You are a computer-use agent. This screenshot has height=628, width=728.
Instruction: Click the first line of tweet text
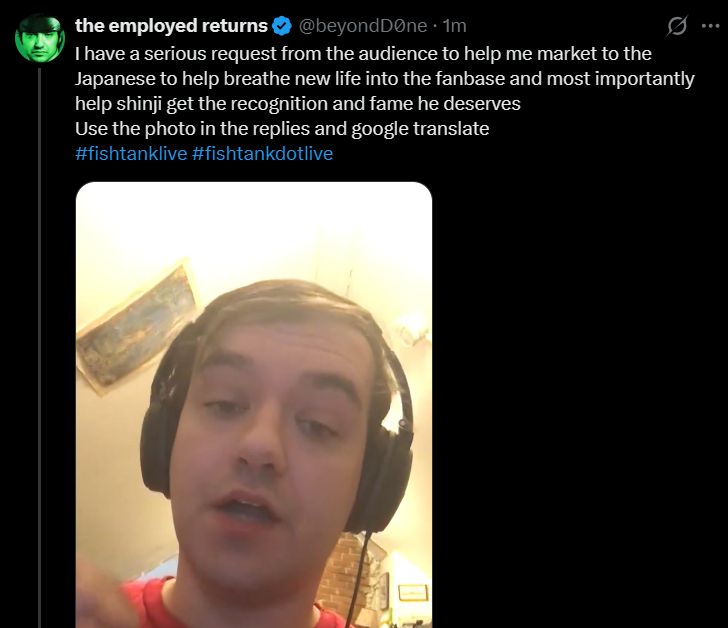(x=363, y=54)
